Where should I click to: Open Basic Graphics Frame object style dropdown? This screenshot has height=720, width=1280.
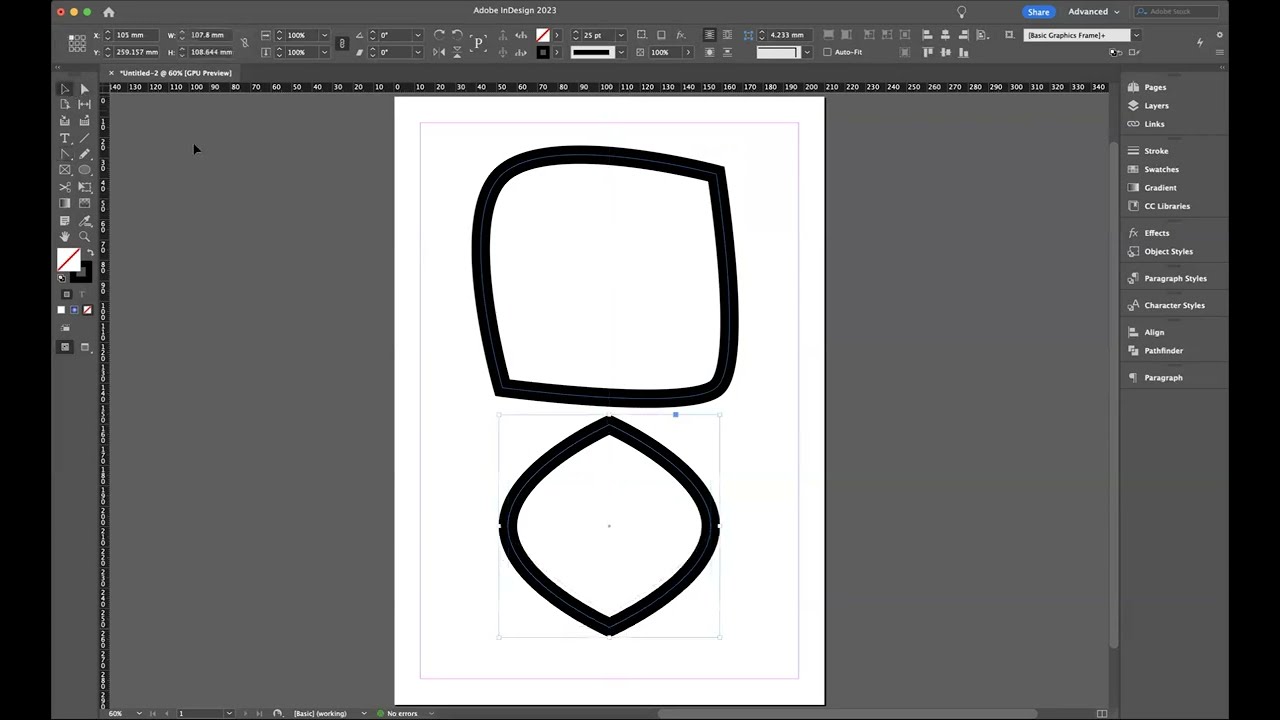pyautogui.click(x=1136, y=35)
